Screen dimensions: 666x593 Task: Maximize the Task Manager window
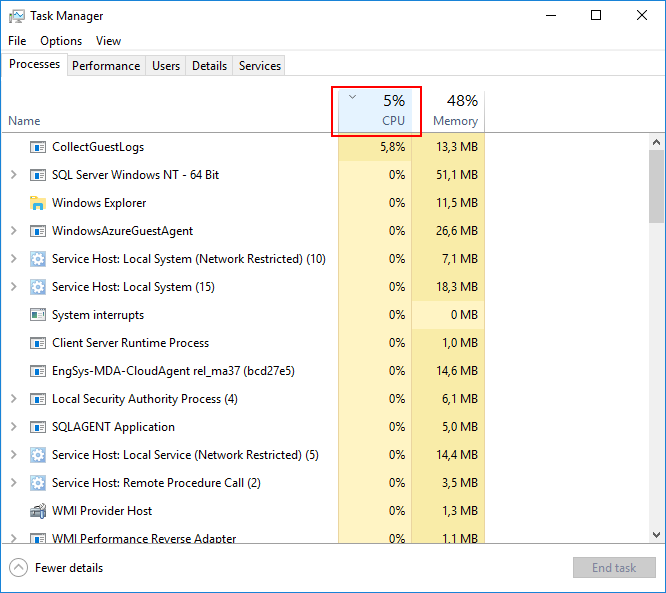596,16
